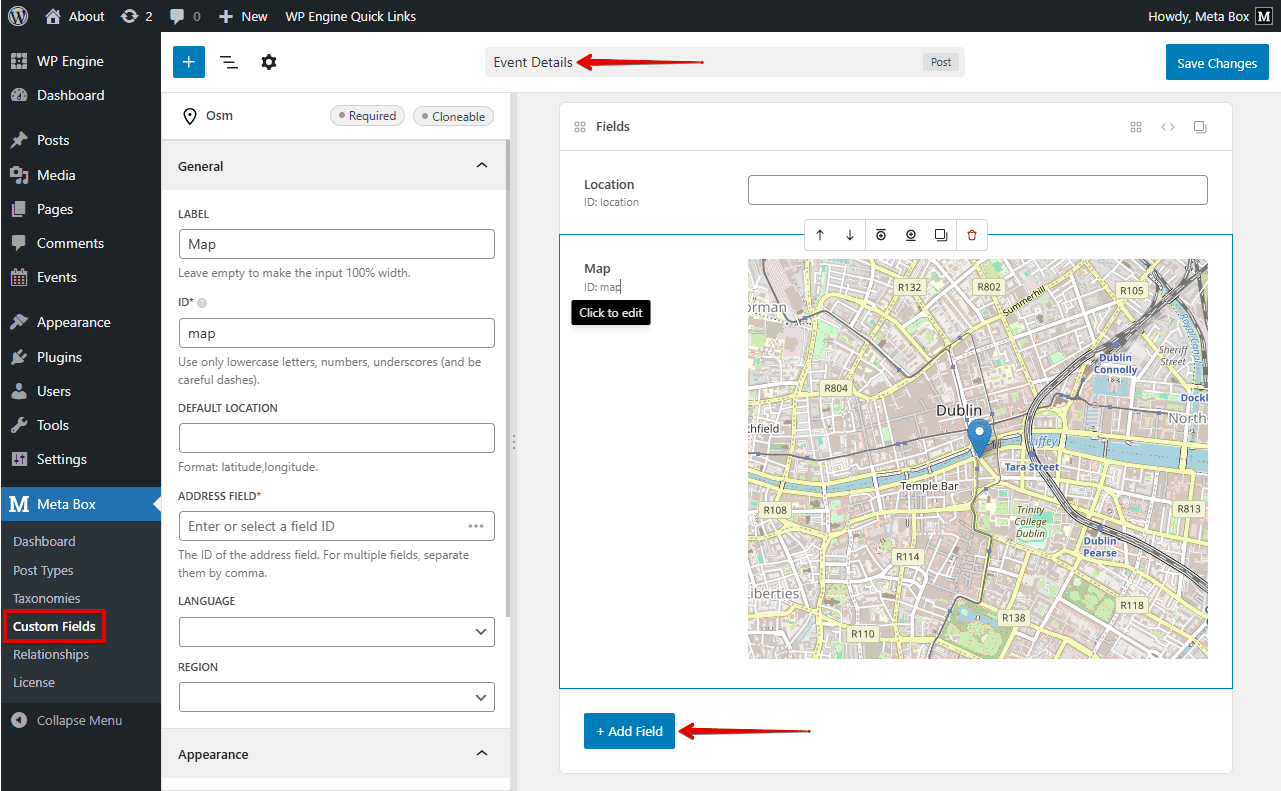The width and height of the screenshot is (1281, 791).
Task: Collapse the Appearance section
Action: point(481,754)
